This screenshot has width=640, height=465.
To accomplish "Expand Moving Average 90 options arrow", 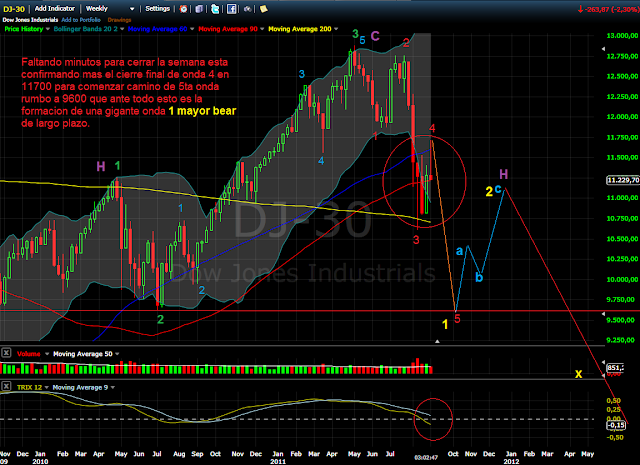I will point(262,29).
